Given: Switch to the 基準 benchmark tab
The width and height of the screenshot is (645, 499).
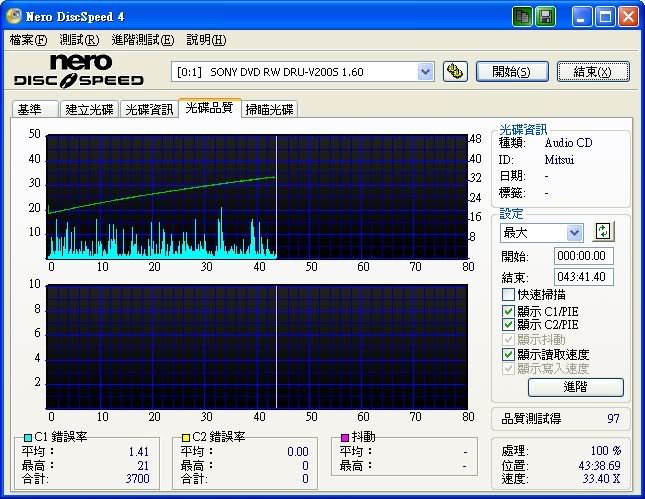Looking at the screenshot, I should tap(35, 109).
